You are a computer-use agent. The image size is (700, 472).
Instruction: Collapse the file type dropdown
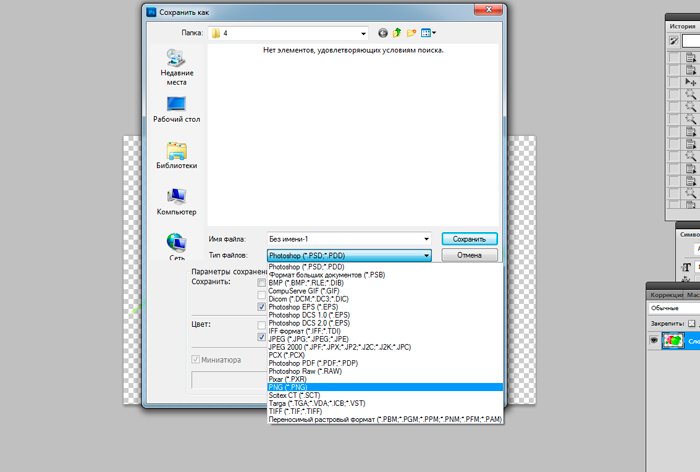[x=426, y=255]
